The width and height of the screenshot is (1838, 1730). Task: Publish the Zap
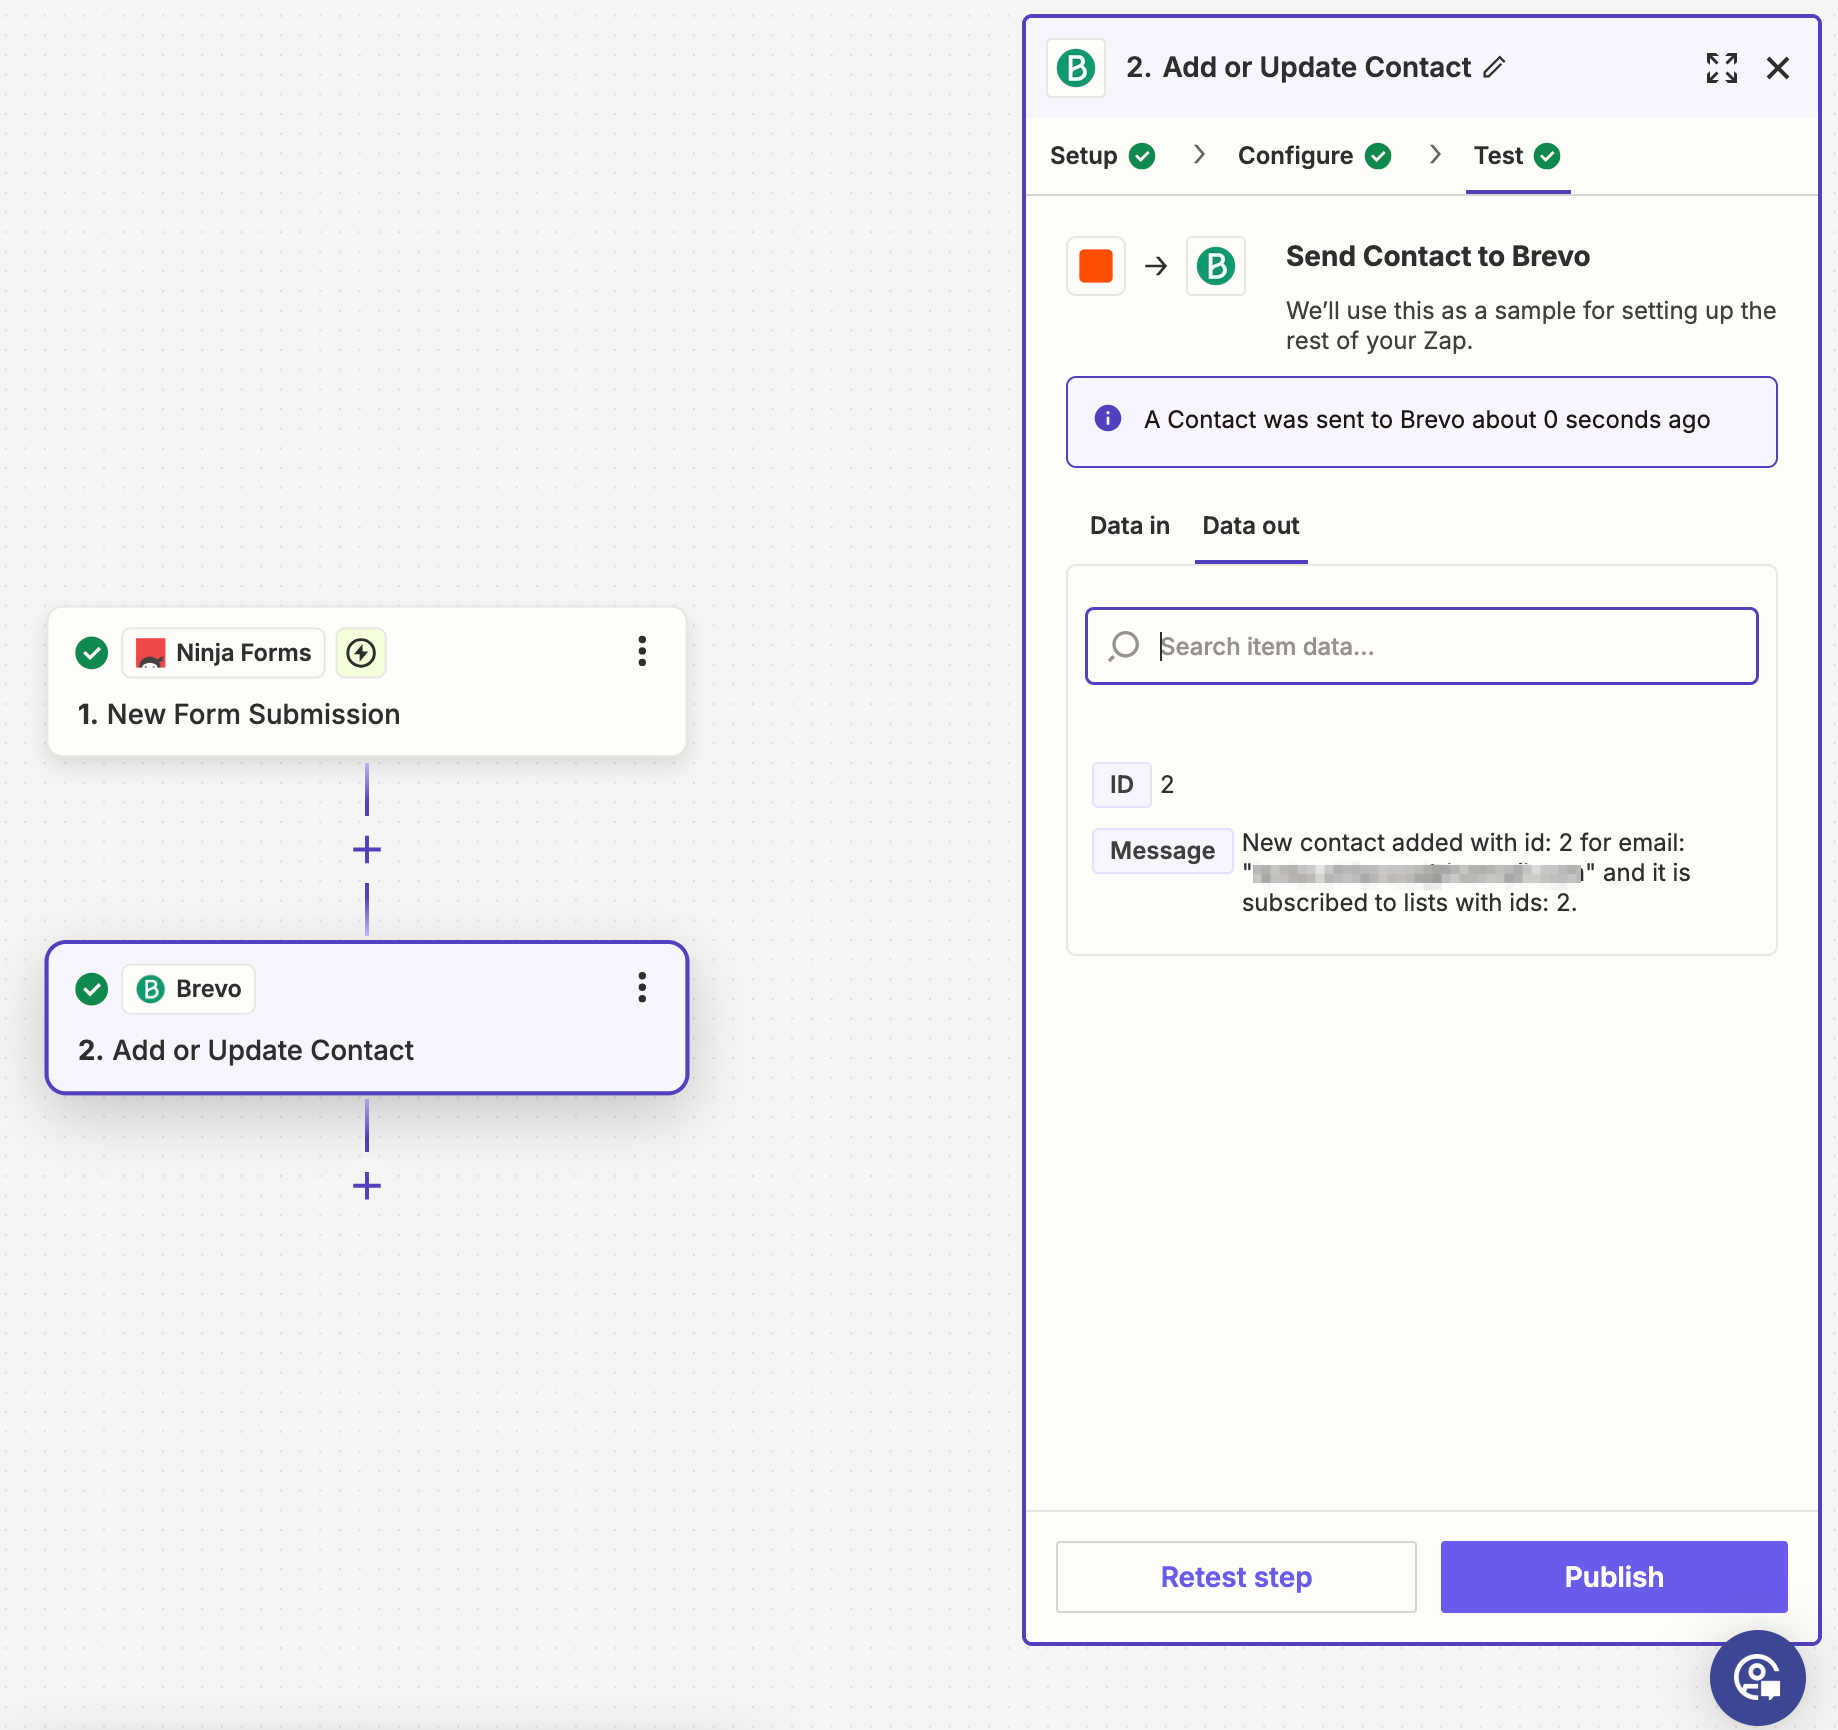(1613, 1577)
